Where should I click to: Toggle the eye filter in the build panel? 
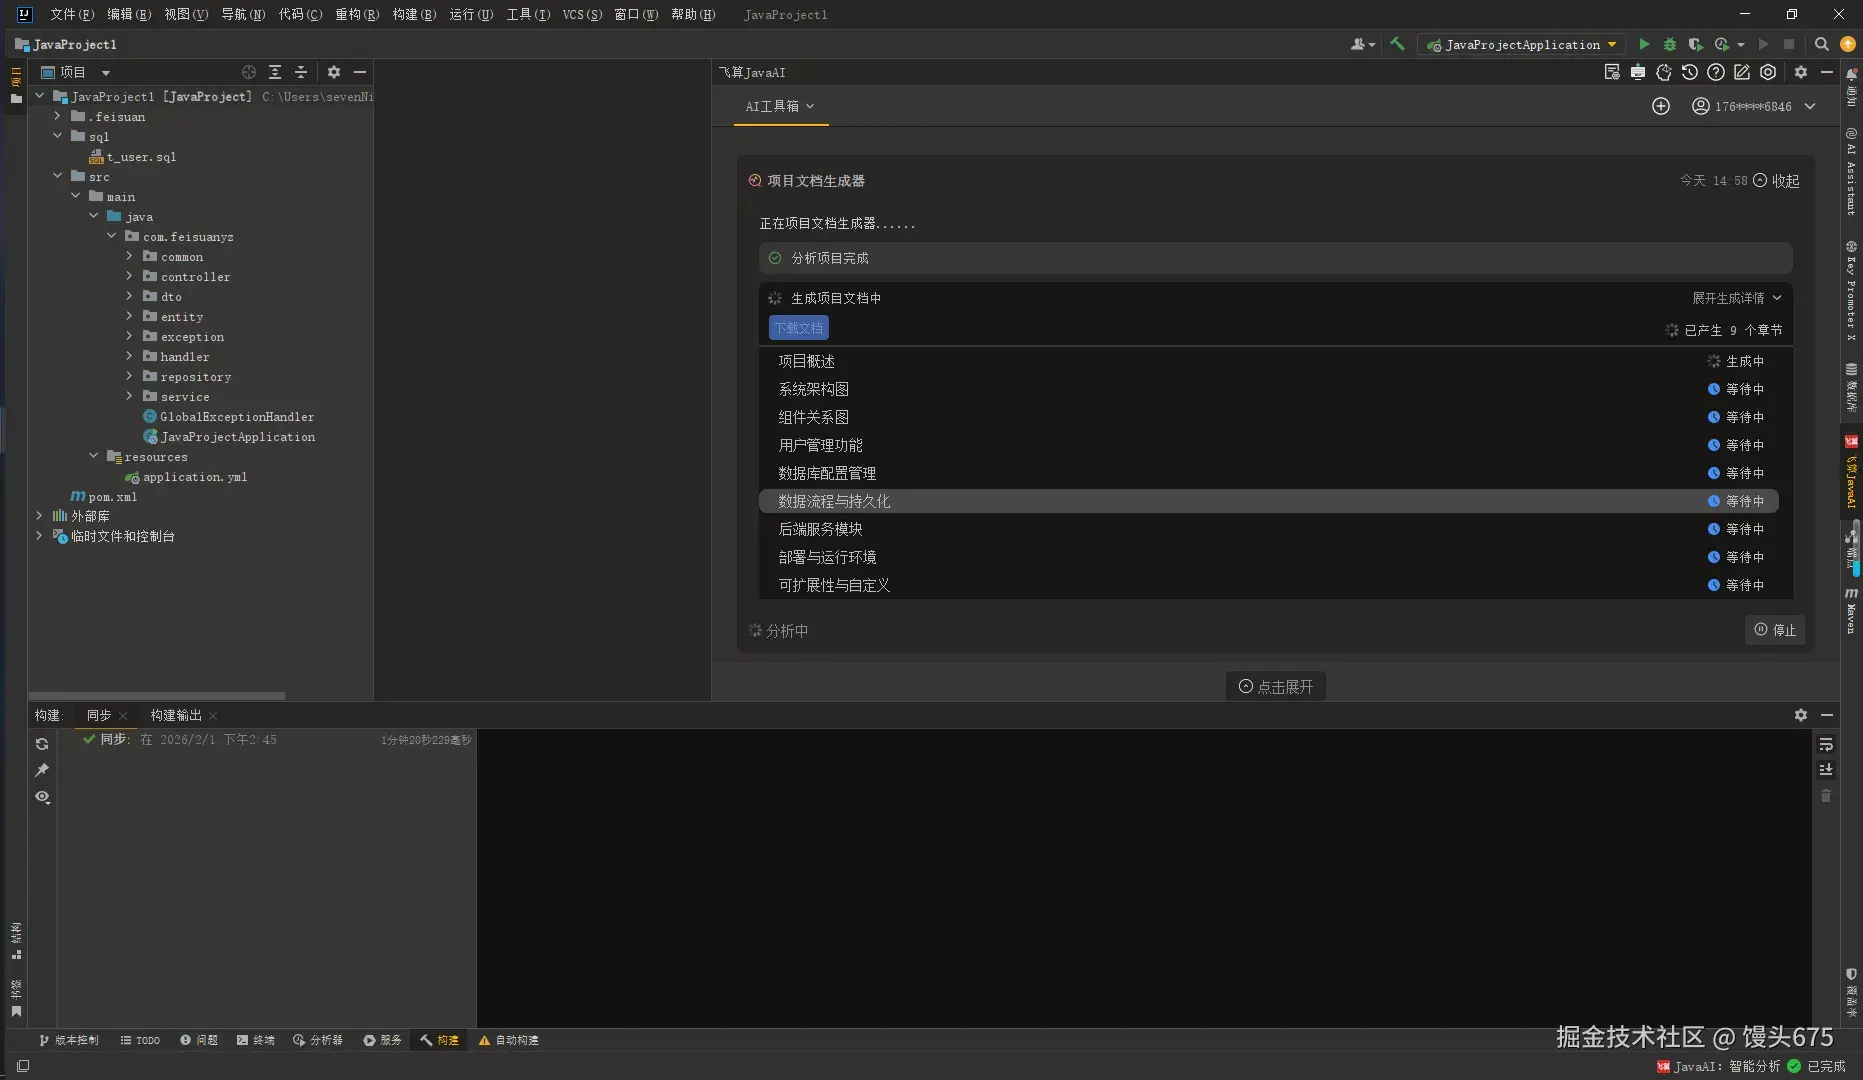tap(42, 797)
